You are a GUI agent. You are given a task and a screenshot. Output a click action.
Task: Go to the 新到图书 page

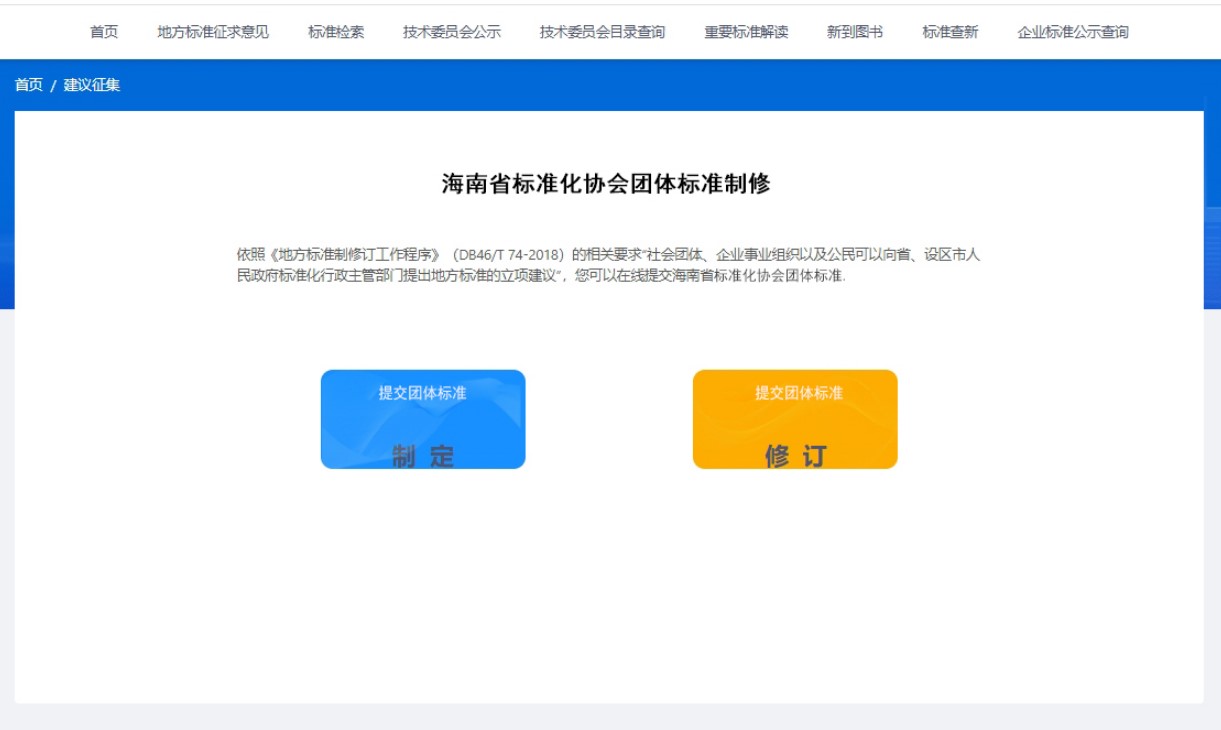pos(855,32)
